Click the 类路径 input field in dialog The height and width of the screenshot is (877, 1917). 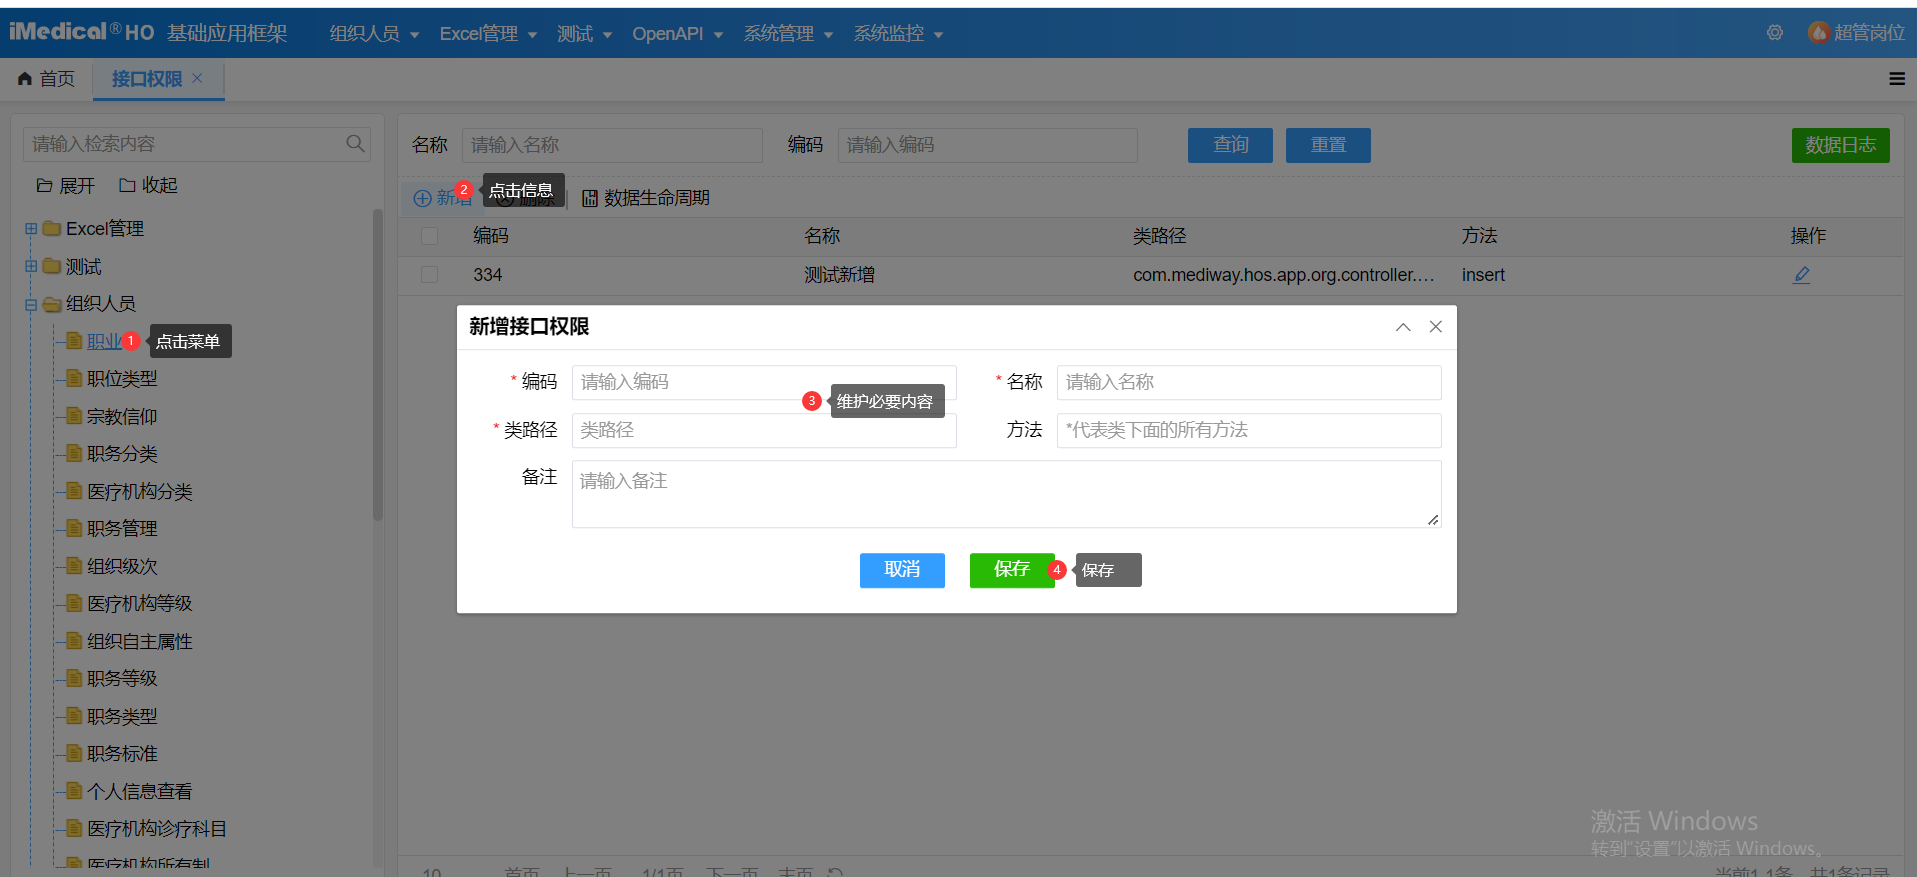pyautogui.click(x=763, y=431)
